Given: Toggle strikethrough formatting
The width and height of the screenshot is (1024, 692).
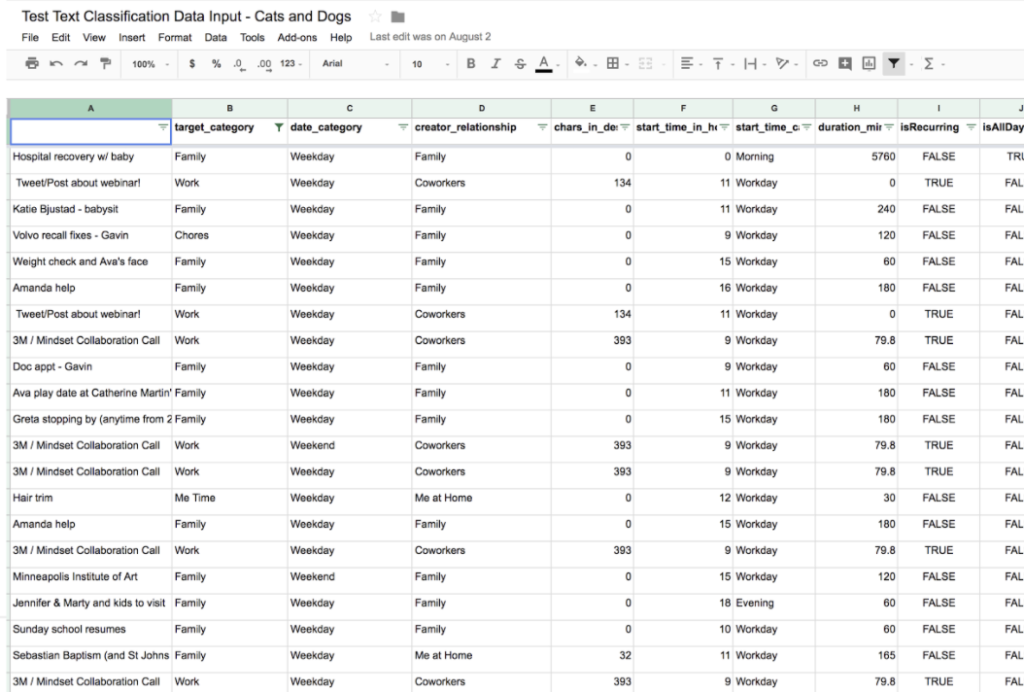Looking at the screenshot, I should (x=520, y=63).
